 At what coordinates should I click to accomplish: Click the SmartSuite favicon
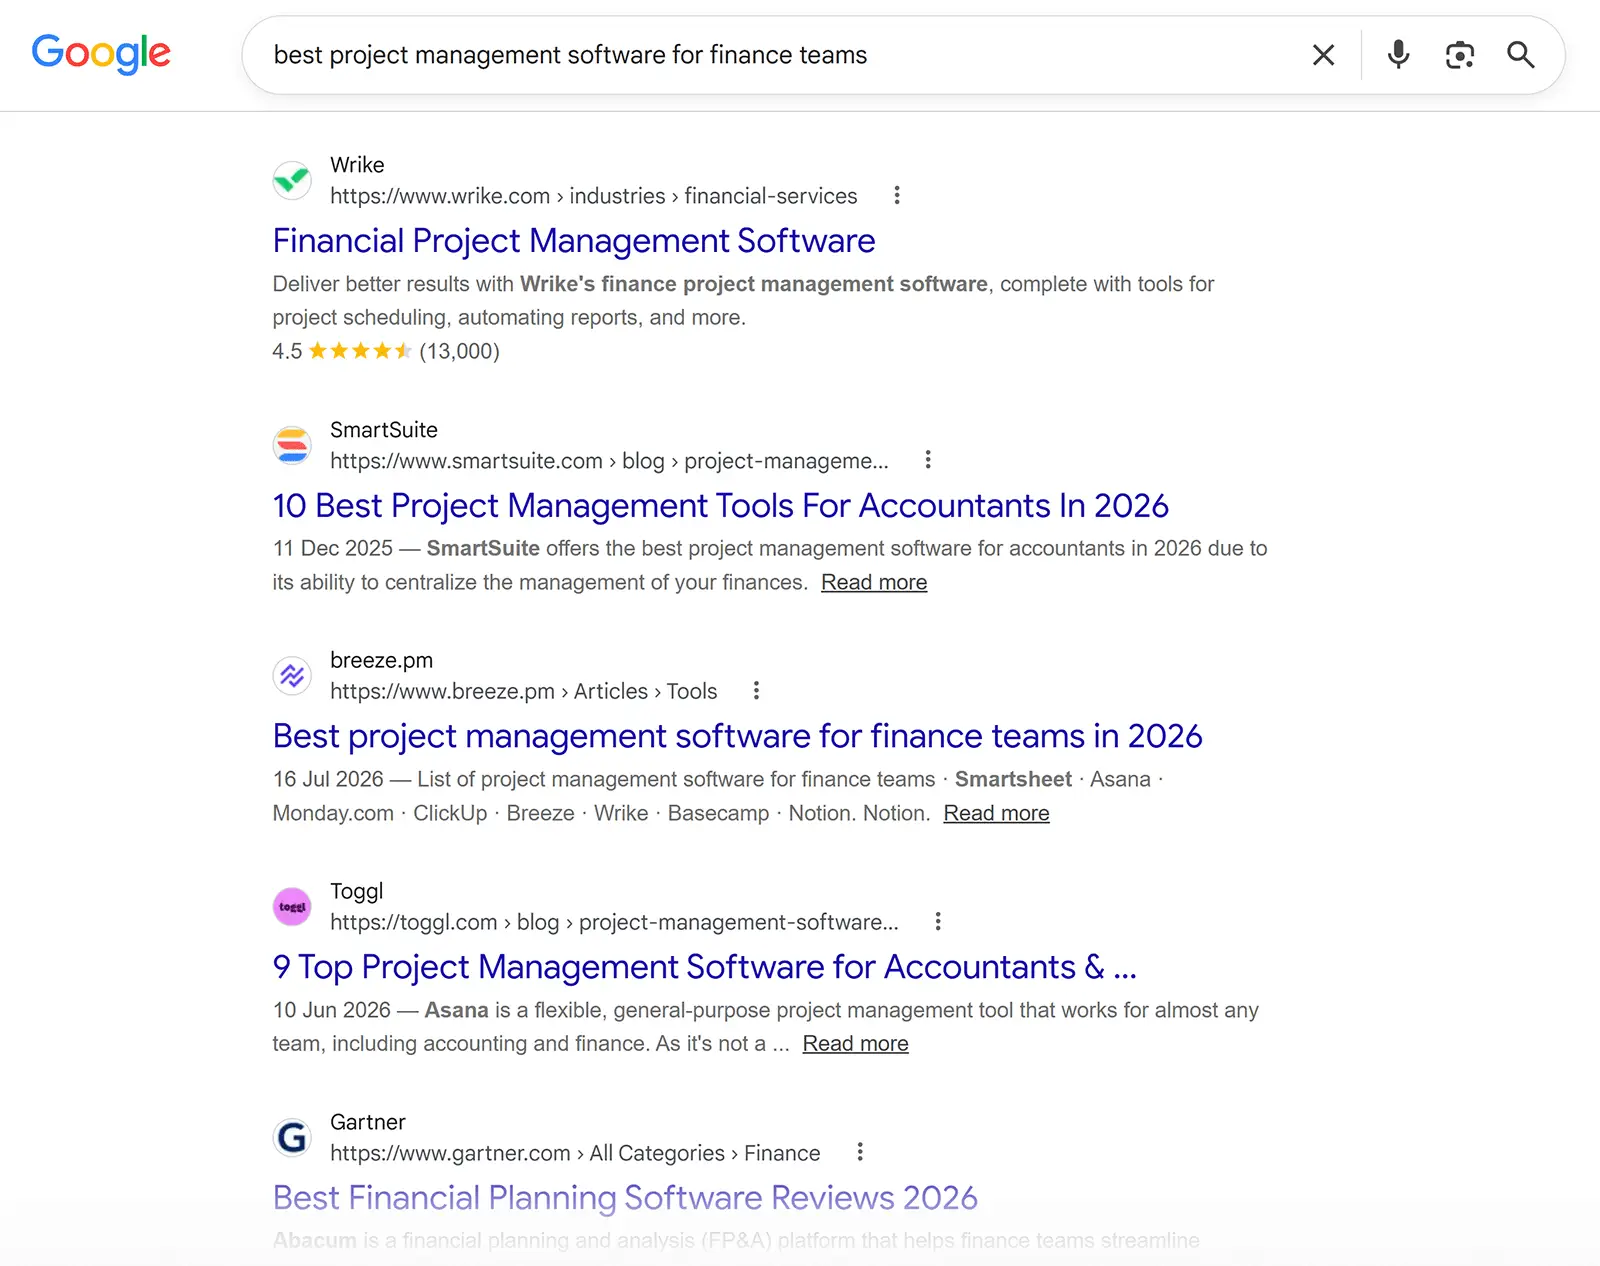[292, 445]
